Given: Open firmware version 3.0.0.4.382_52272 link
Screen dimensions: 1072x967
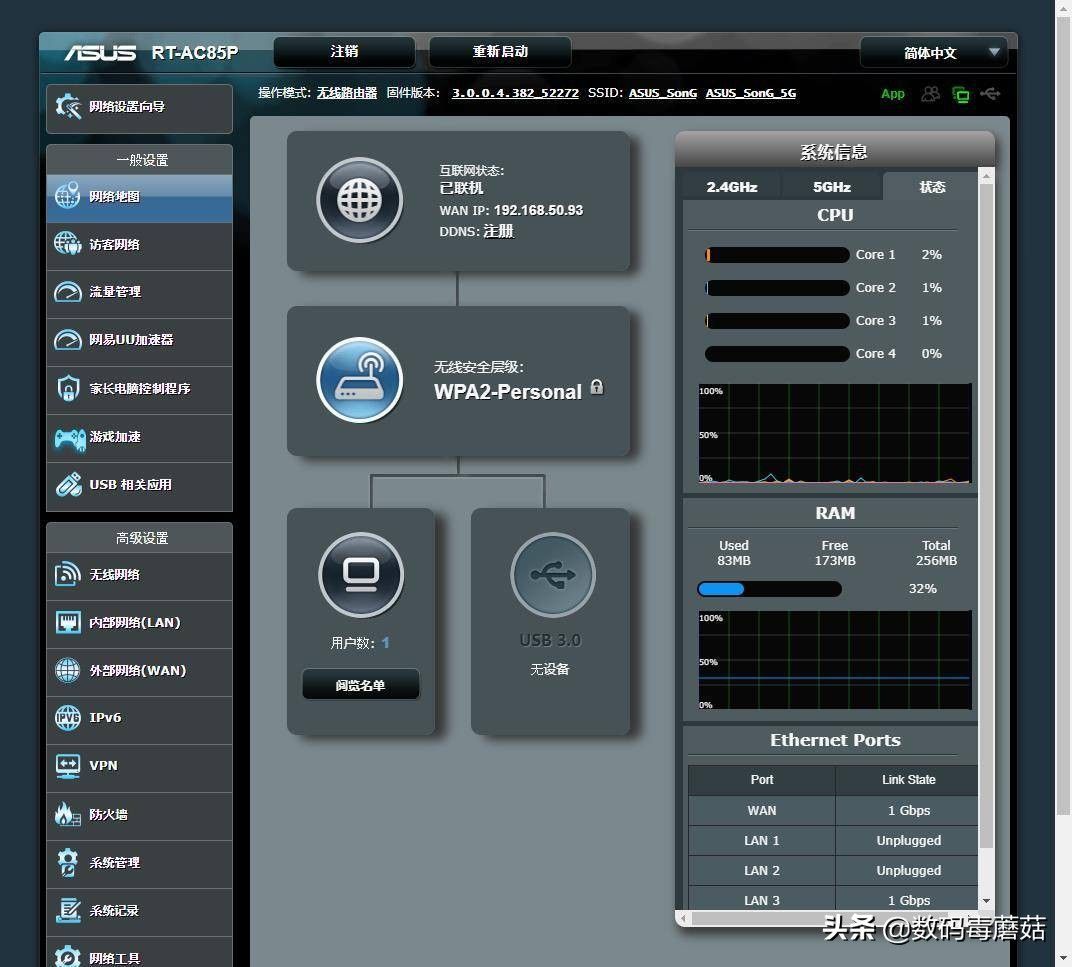Looking at the screenshot, I should 515,93.
